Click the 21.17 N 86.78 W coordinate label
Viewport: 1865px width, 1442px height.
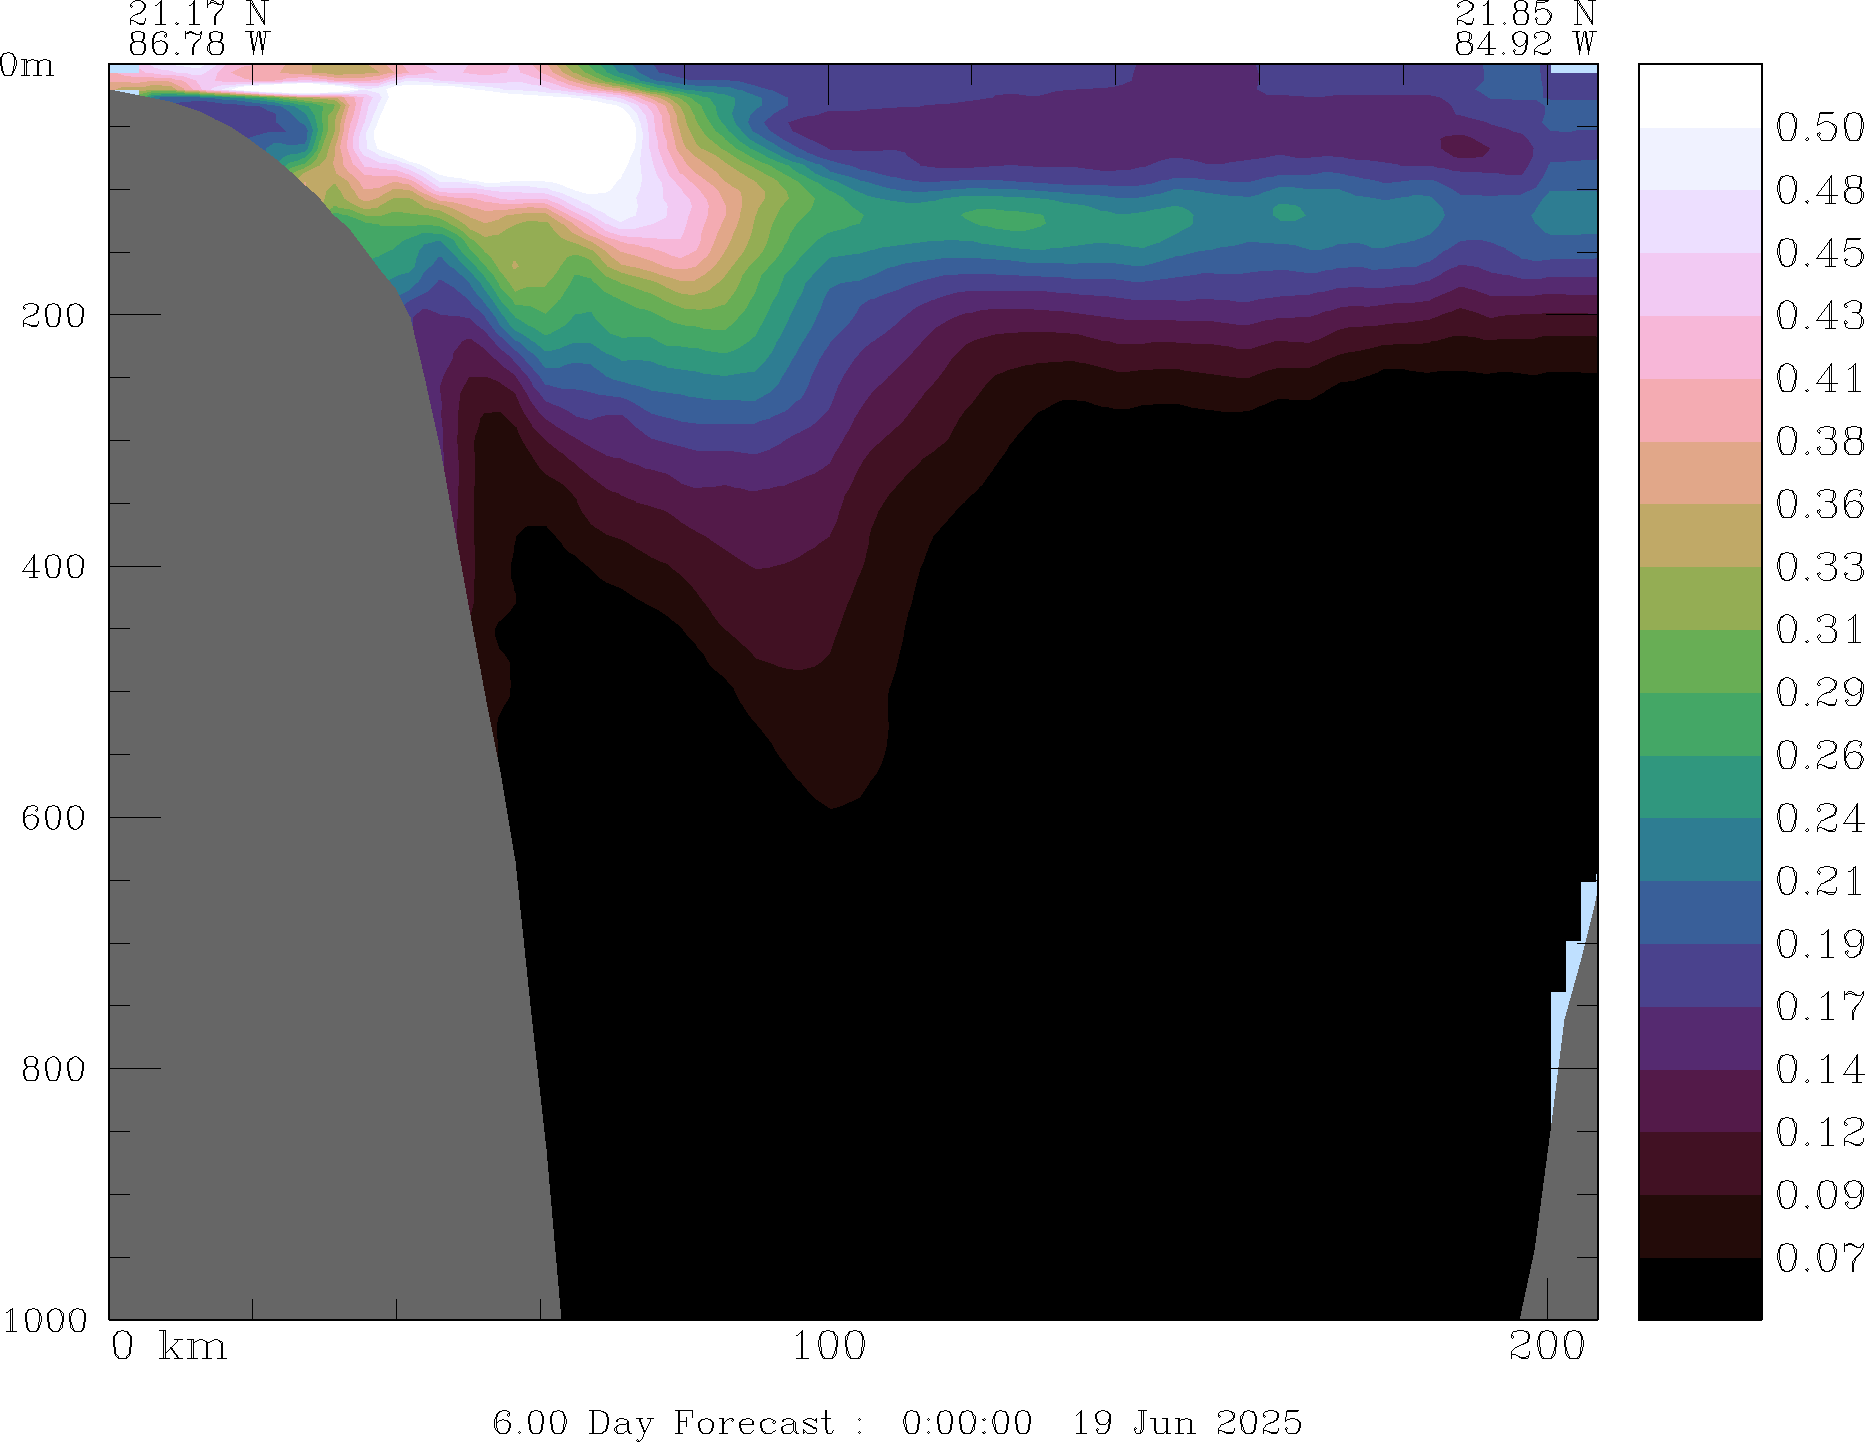pyautogui.click(x=198, y=28)
